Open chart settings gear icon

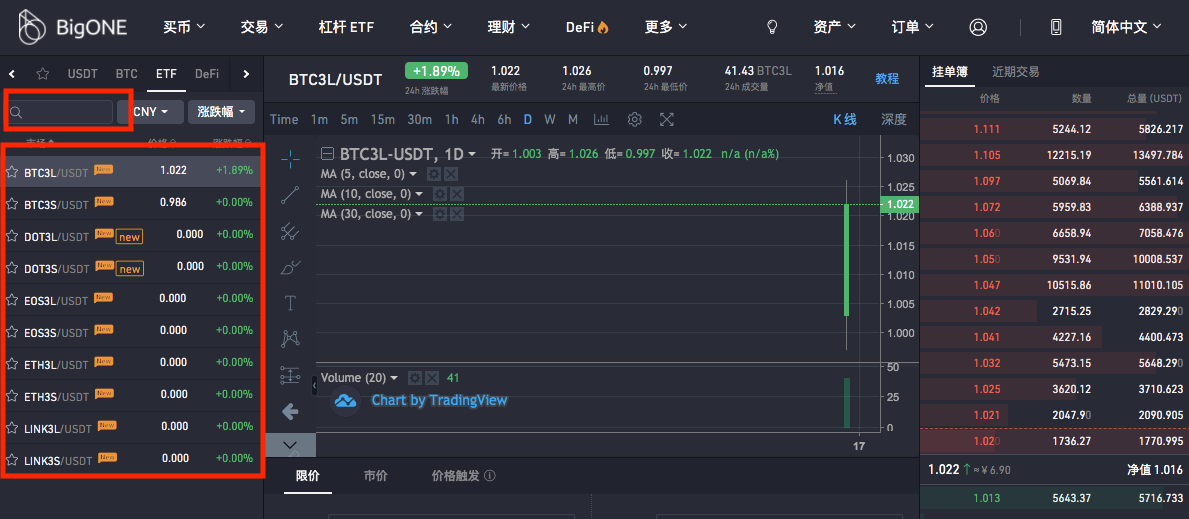(634, 120)
